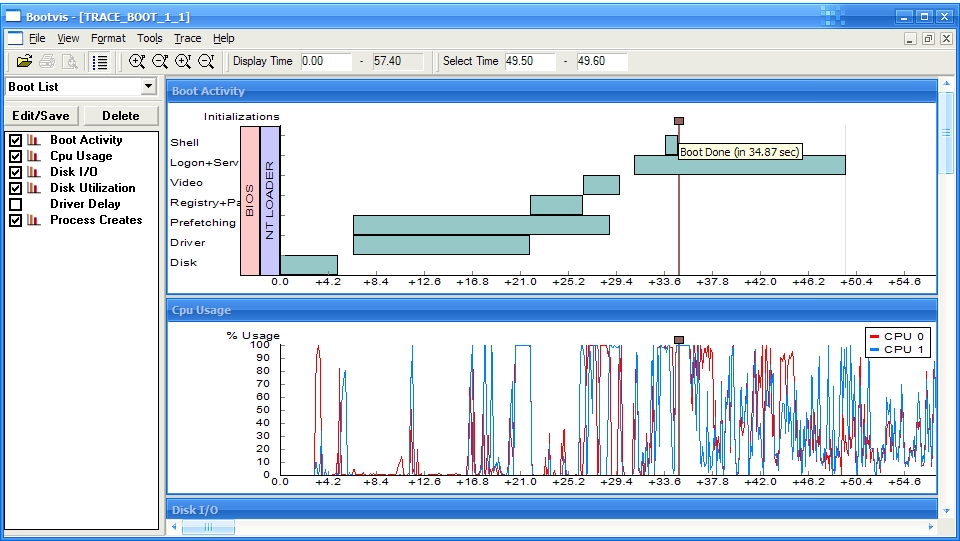This screenshot has width=960, height=541.
Task: Open the File menu
Action: tap(37, 38)
